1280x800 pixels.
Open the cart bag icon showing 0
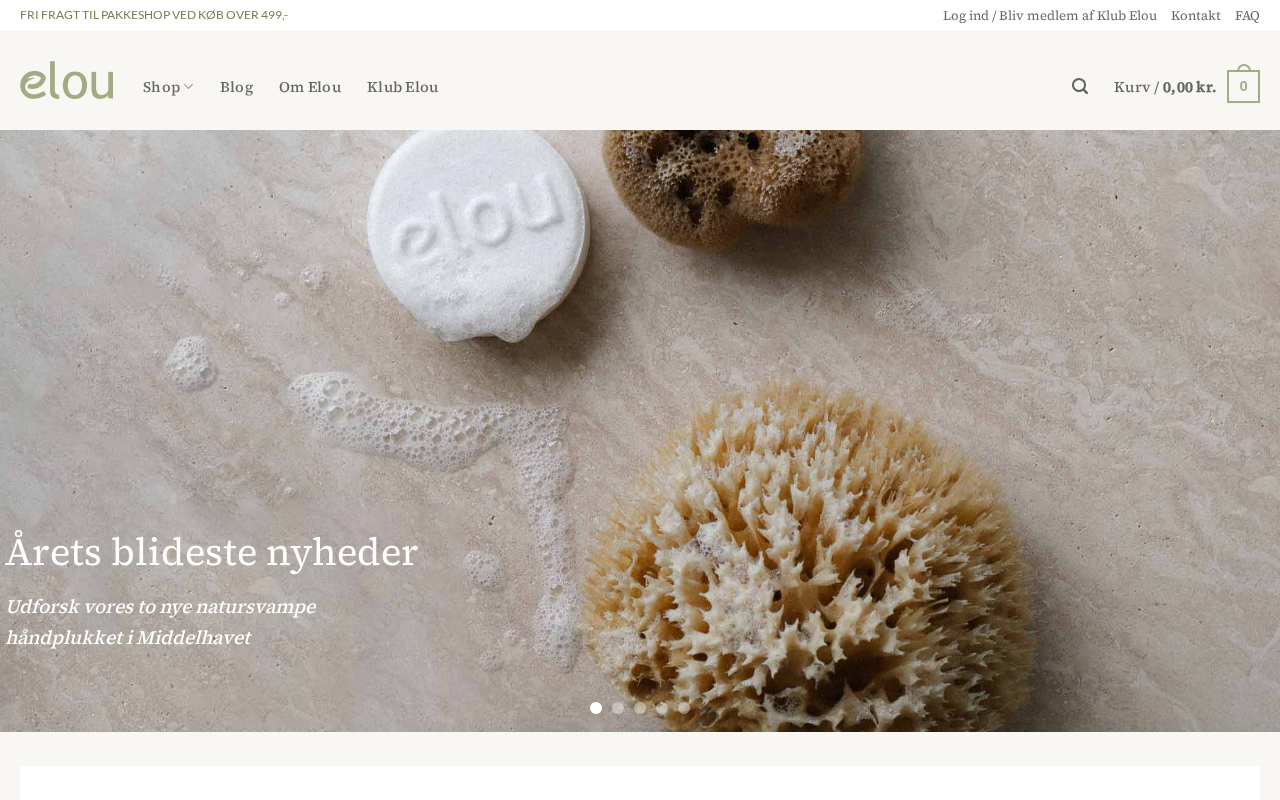point(1243,84)
